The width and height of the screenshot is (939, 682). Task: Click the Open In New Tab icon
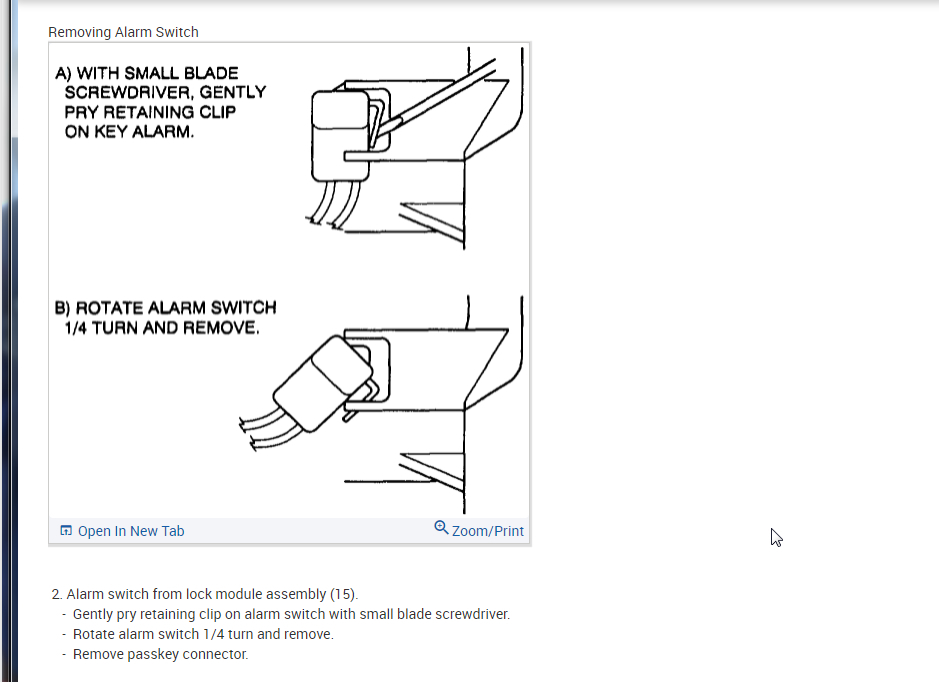coord(66,531)
